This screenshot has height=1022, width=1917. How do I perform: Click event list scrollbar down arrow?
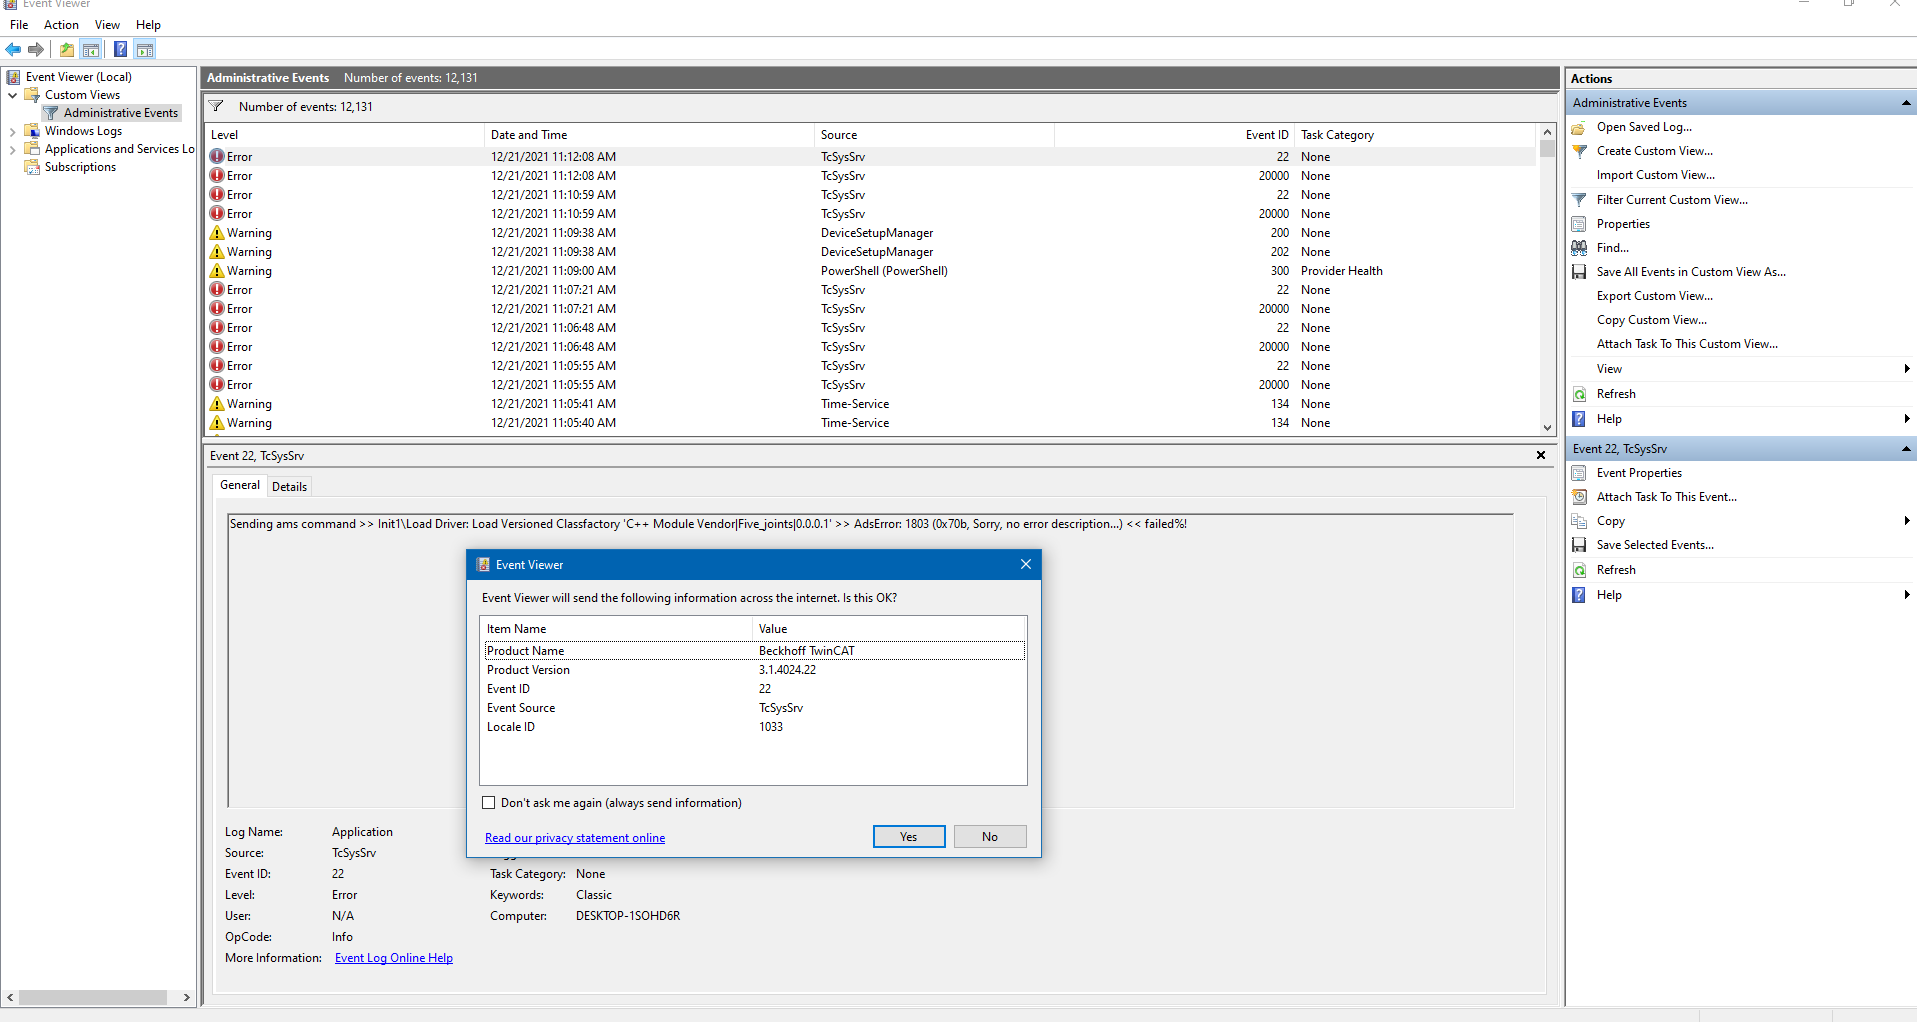coord(1547,427)
